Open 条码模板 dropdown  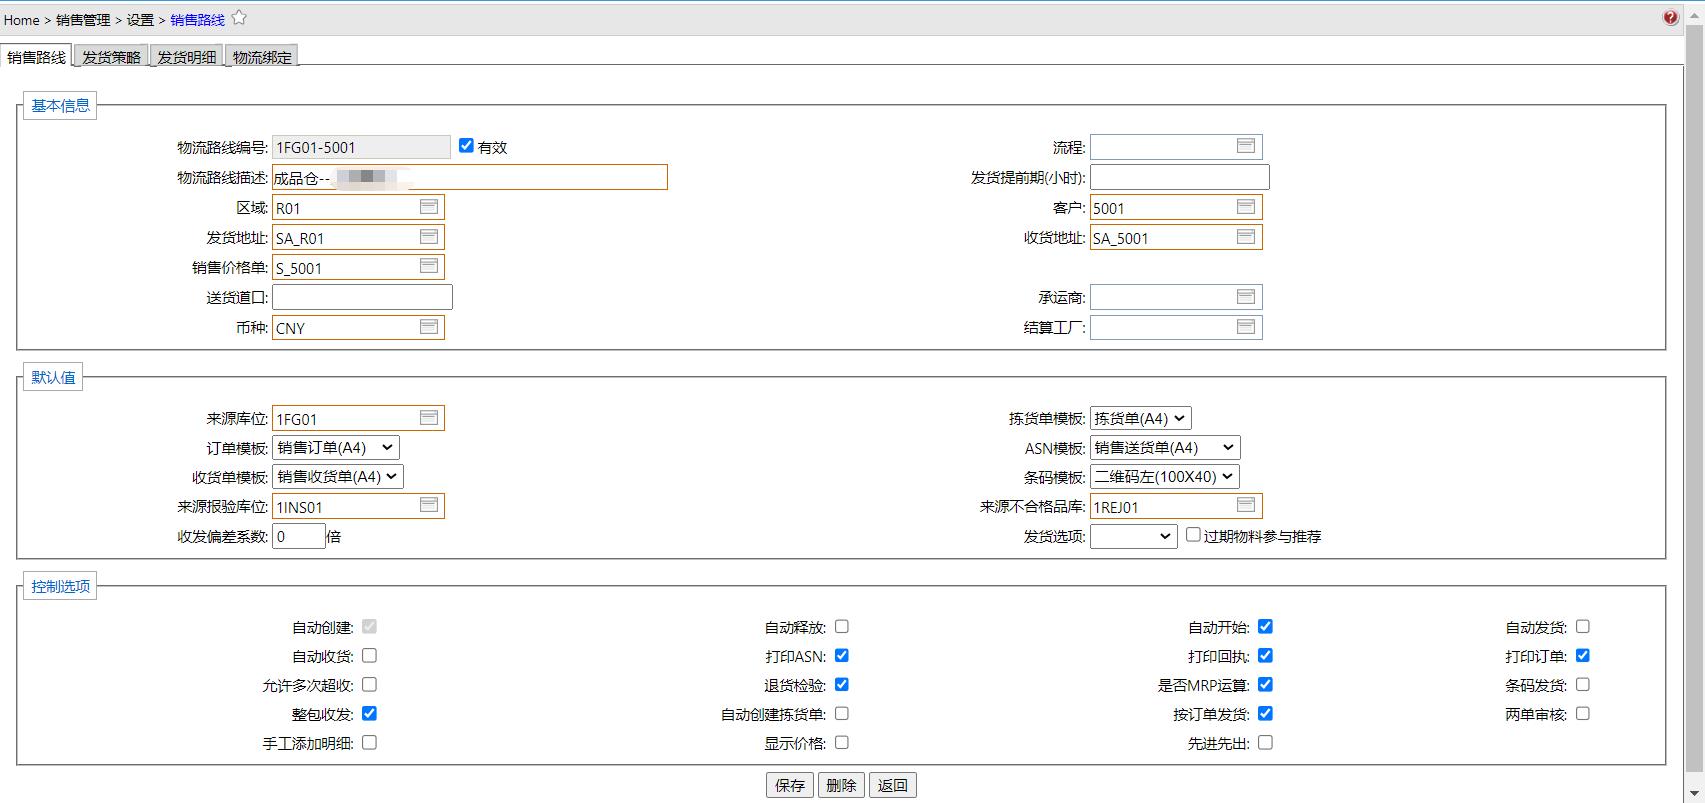pyautogui.click(x=1165, y=476)
